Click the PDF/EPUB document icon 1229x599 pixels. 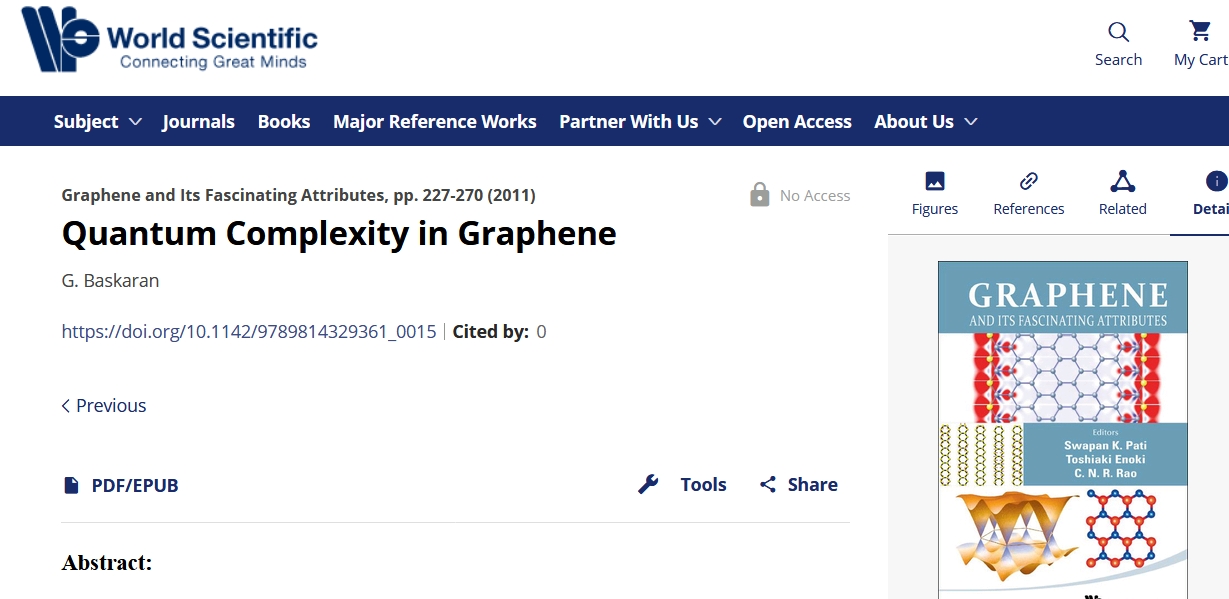click(71, 485)
